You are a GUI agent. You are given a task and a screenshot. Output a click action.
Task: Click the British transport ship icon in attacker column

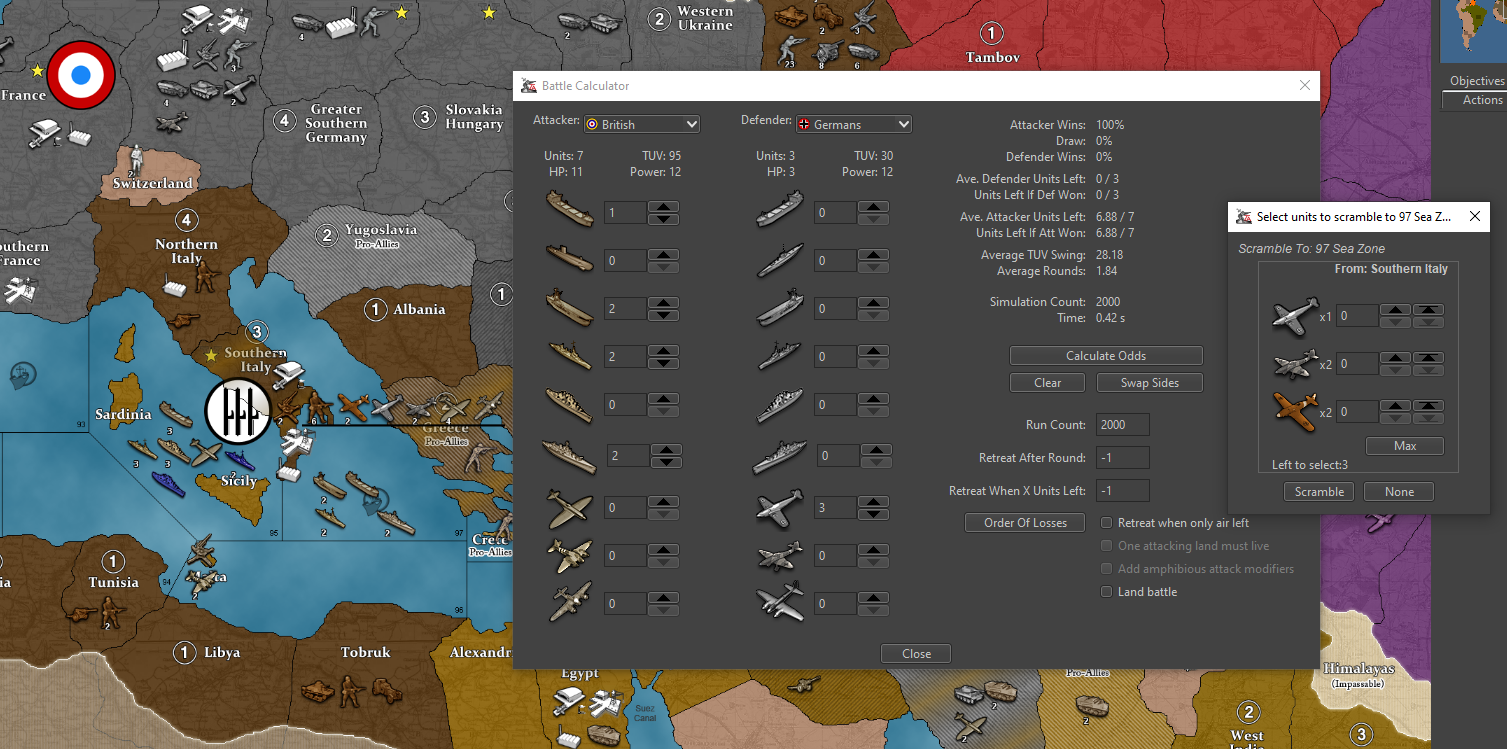pos(569,212)
